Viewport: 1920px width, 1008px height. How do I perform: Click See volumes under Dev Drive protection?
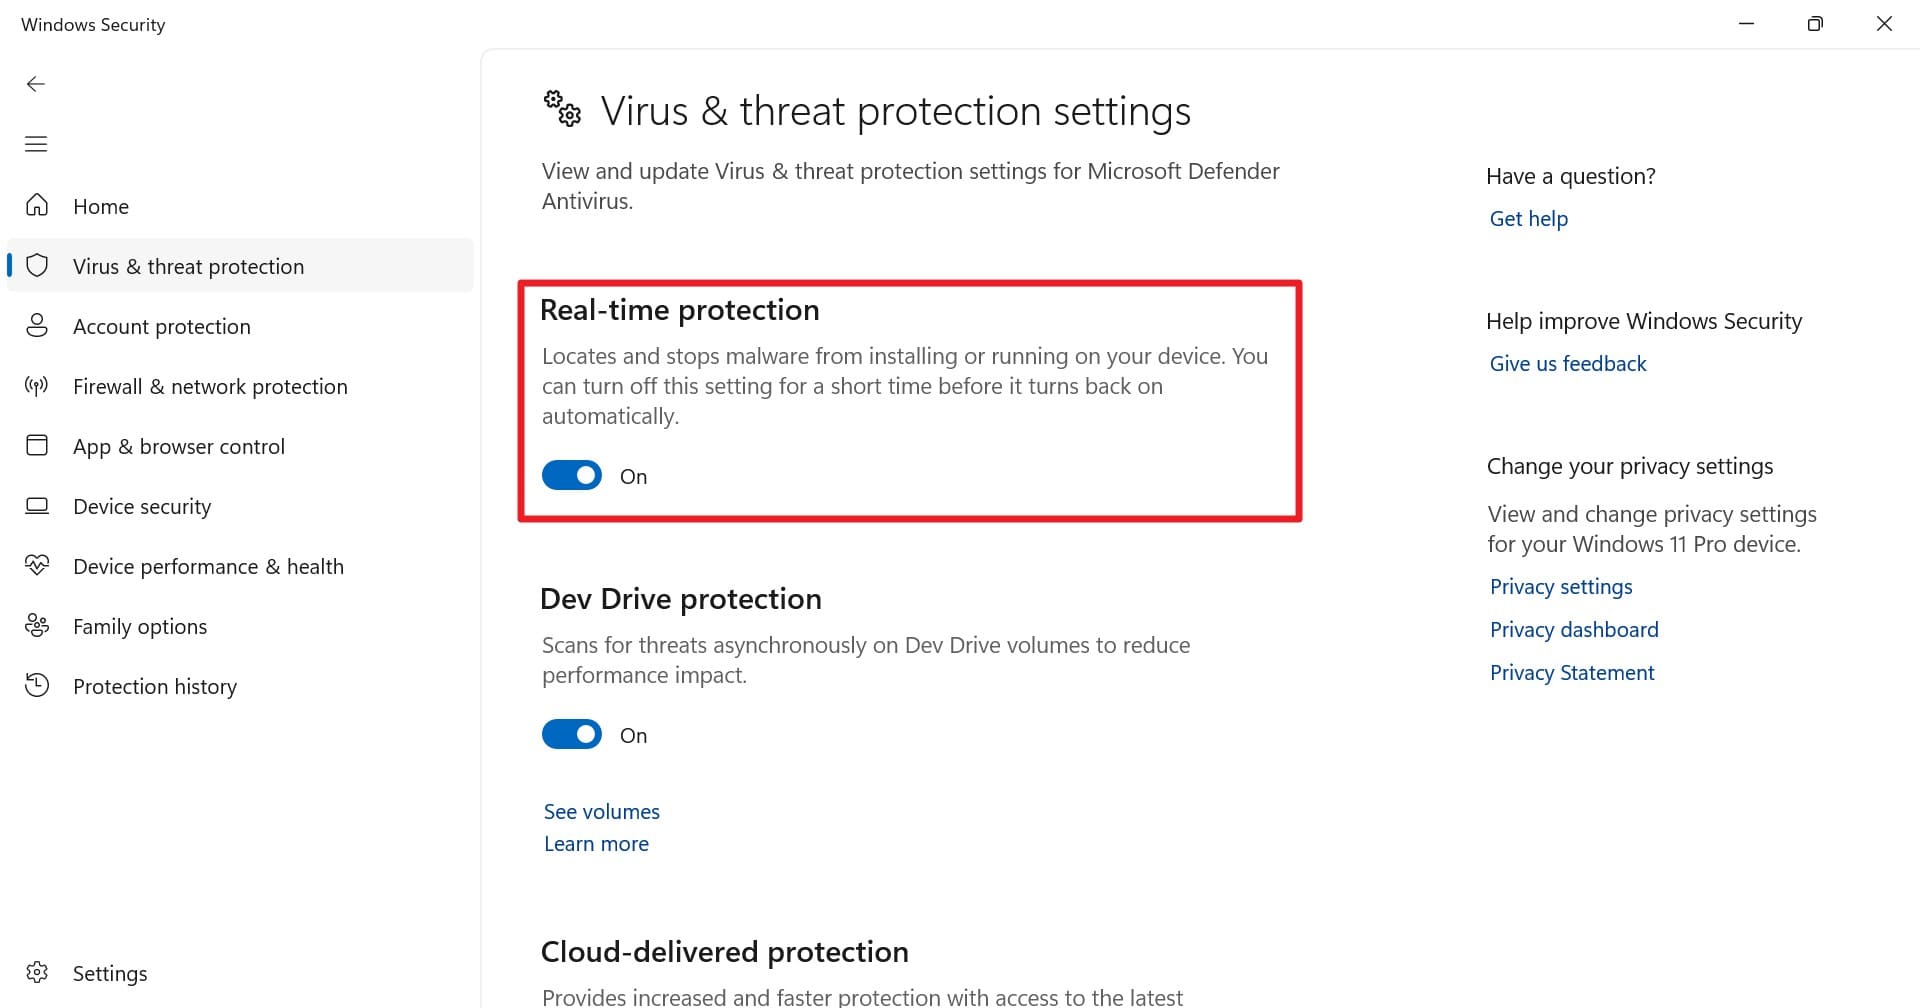(600, 811)
